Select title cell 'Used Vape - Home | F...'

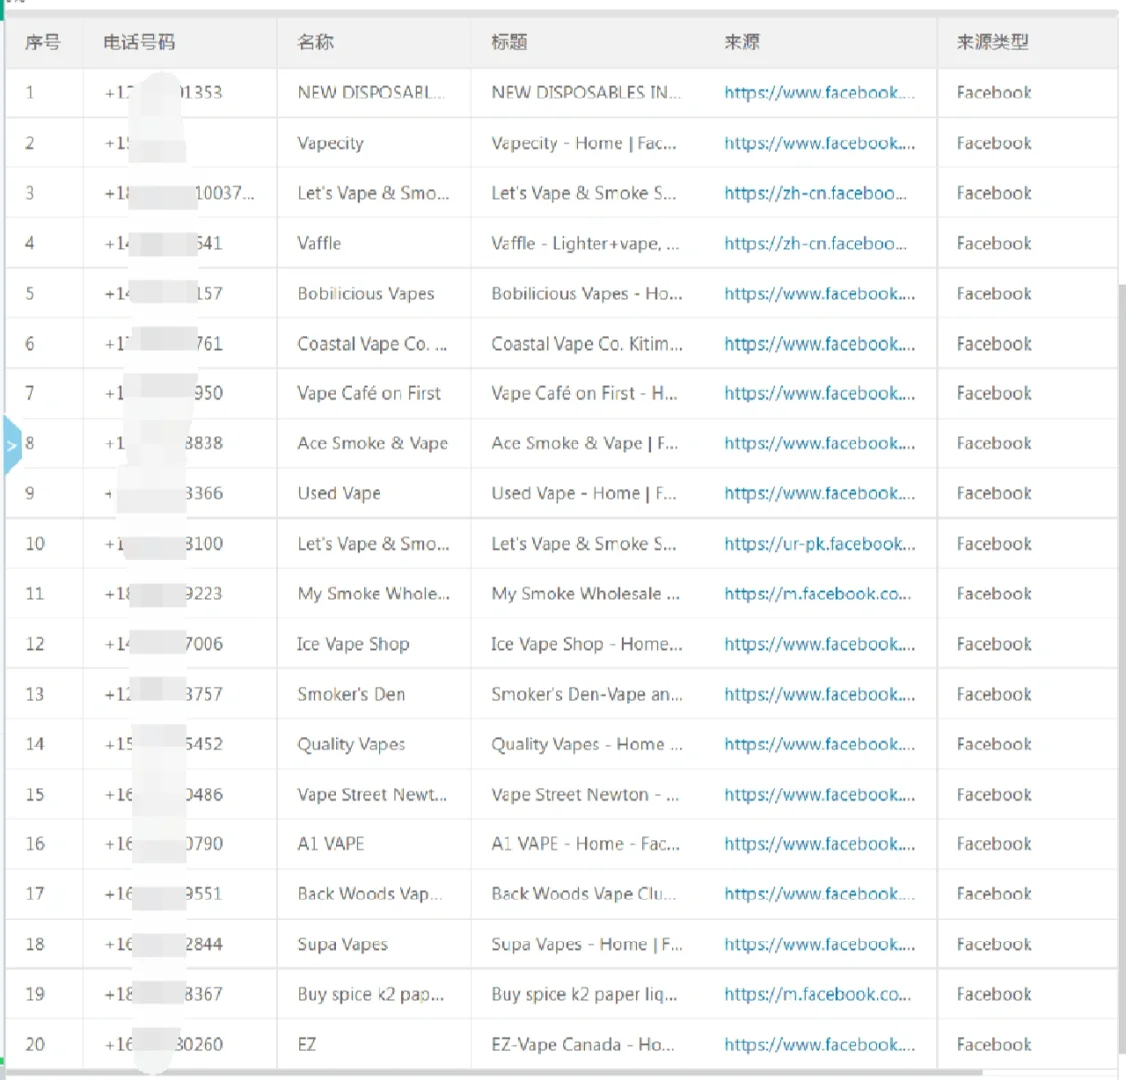pos(583,493)
